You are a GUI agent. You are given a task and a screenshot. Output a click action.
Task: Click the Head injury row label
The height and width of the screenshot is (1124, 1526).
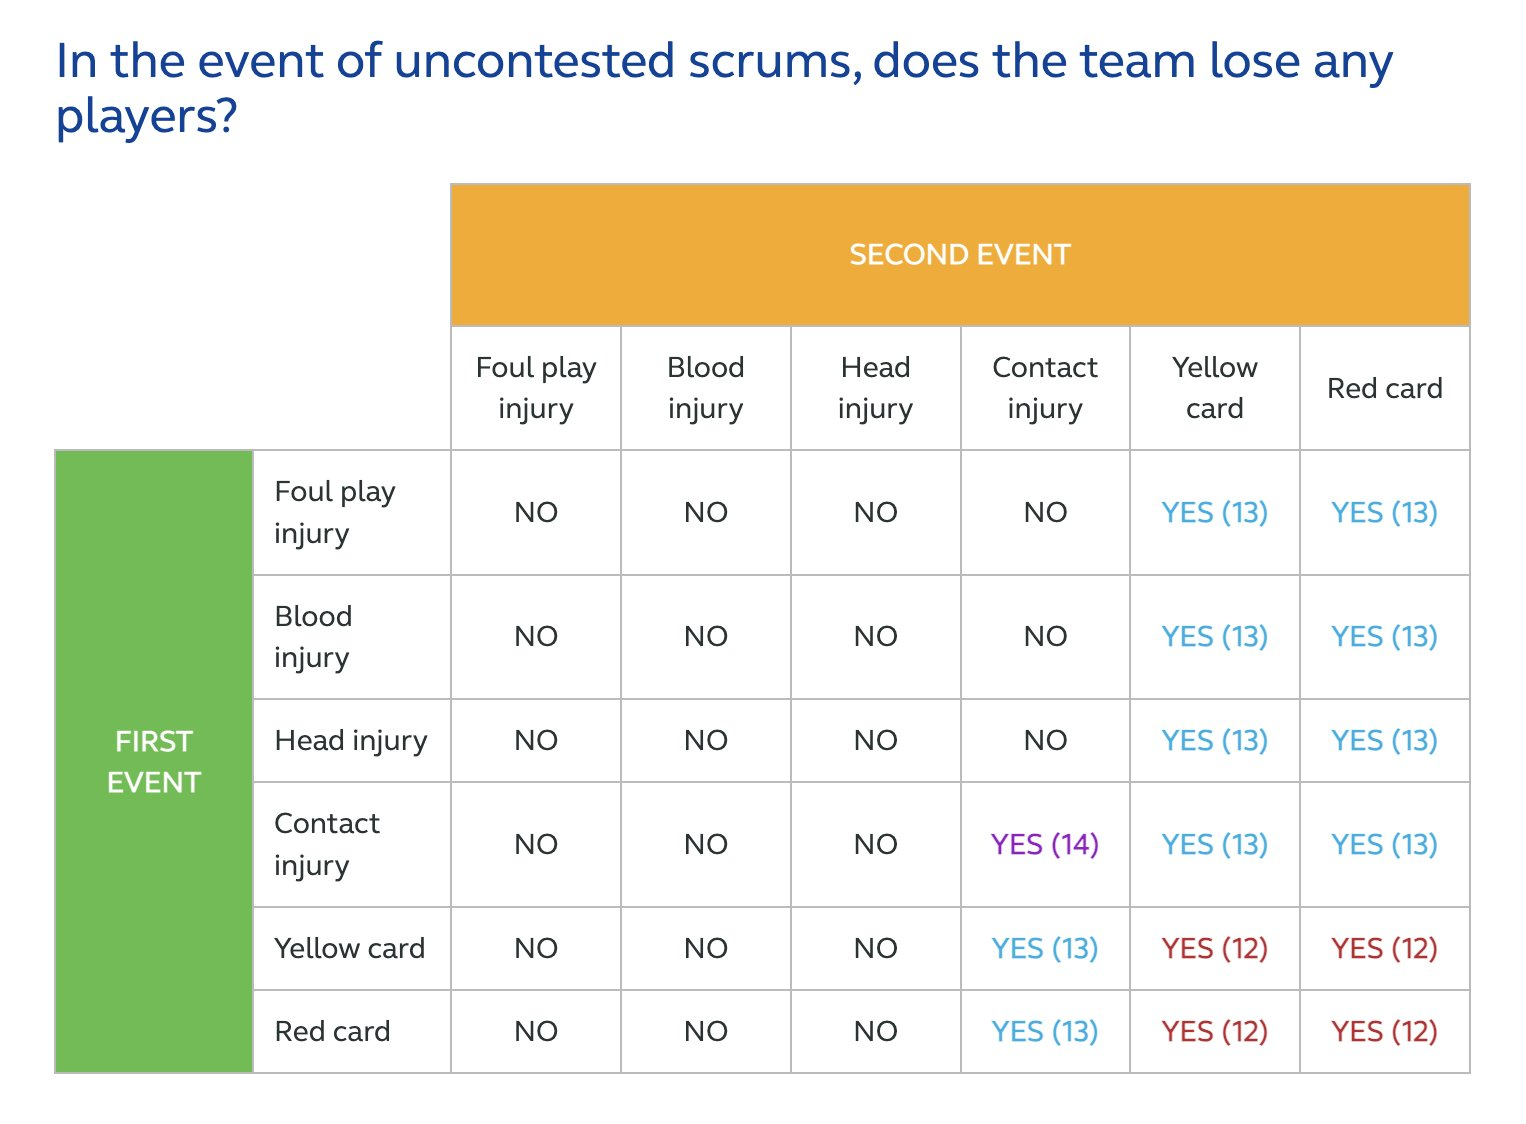352,740
